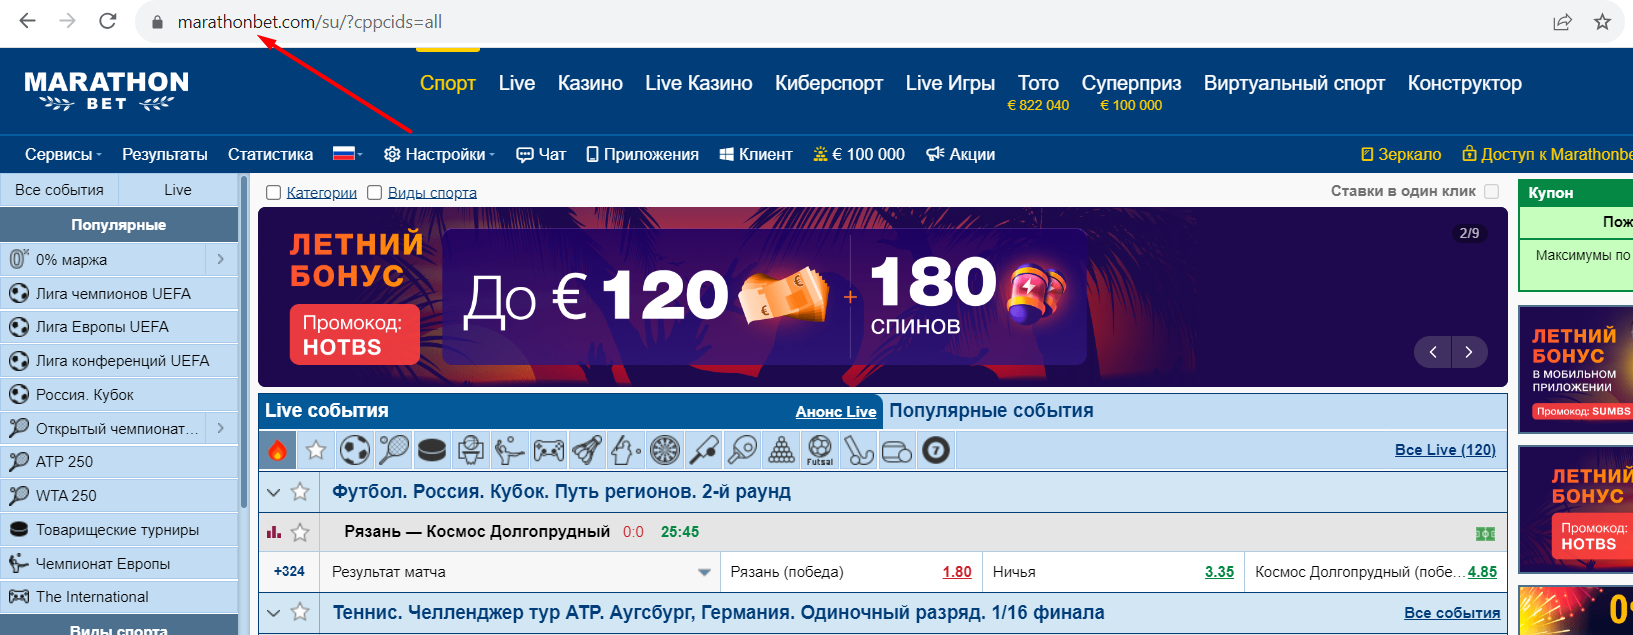Select the Все события sidebar tab
Viewport: 1633px width, 635px height.
59,190
